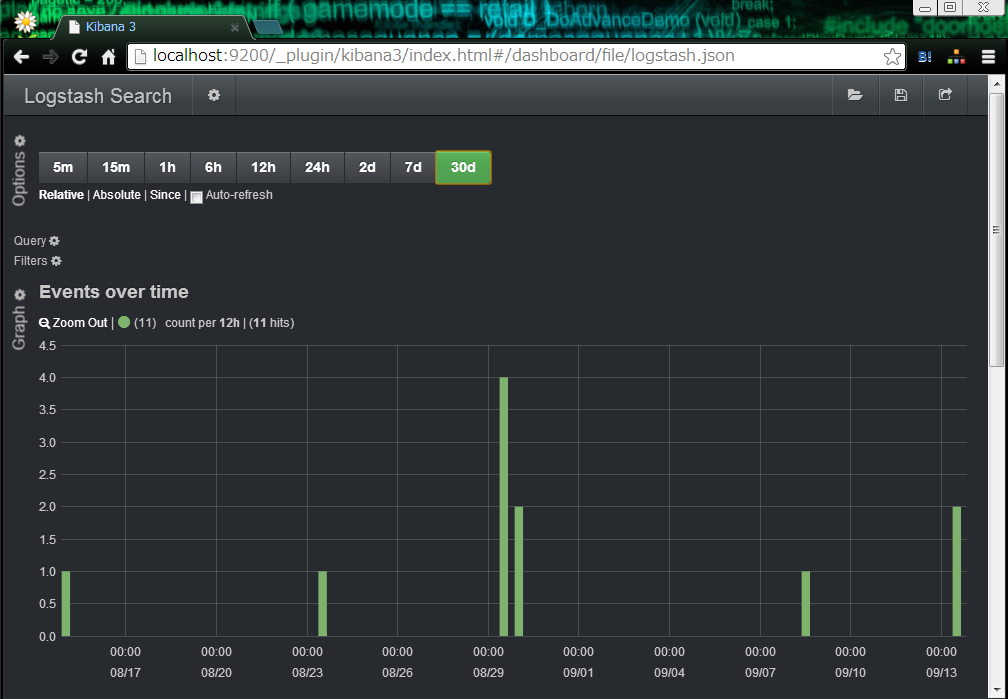Select the 30d time range button
Image resolution: width=1008 pixels, height=699 pixels.
coord(463,167)
